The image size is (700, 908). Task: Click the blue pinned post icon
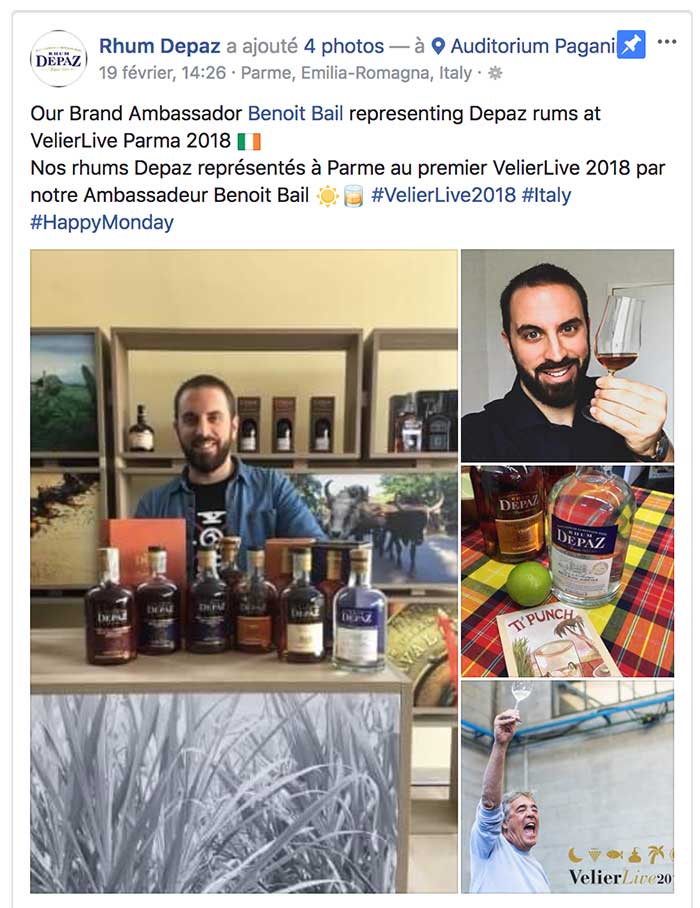[x=631, y=45]
